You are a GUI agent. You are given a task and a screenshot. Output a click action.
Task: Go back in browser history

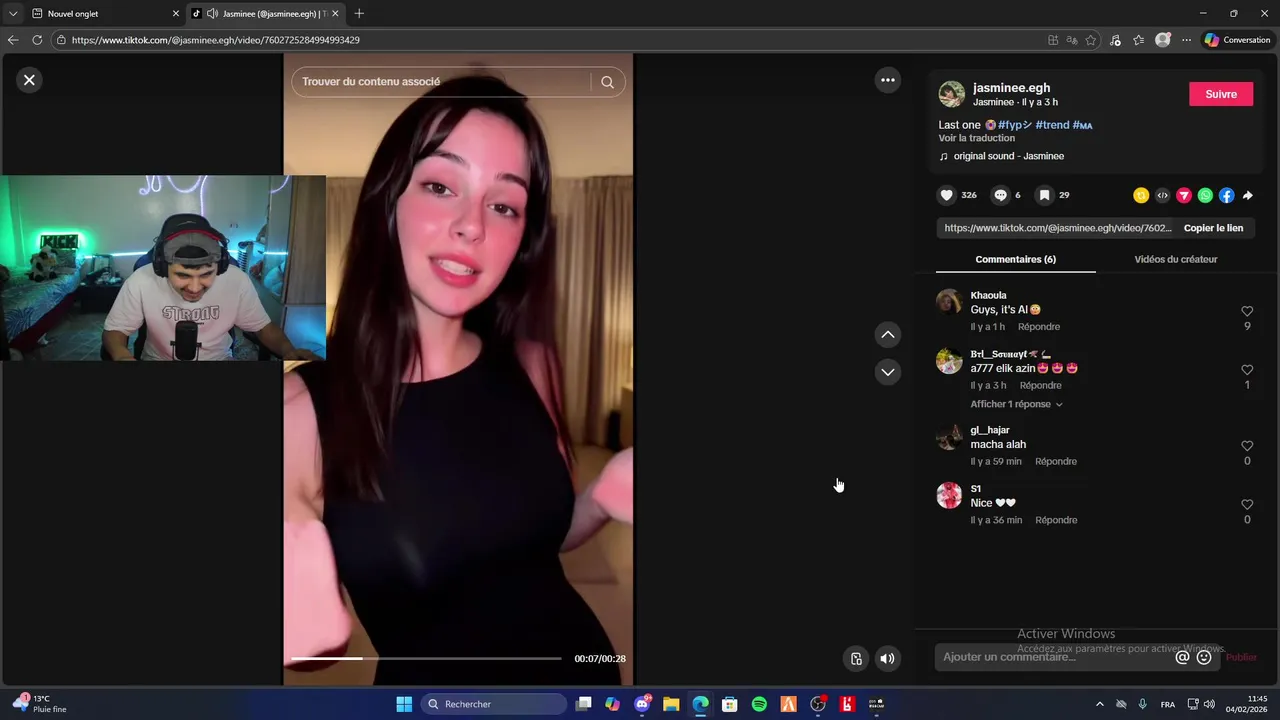[x=13, y=40]
